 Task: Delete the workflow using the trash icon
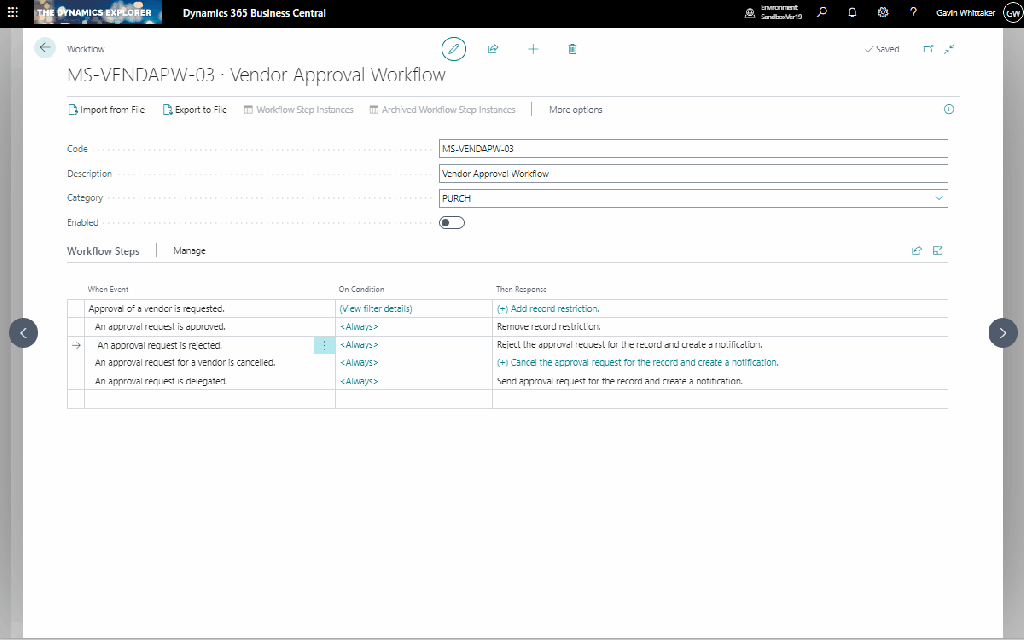click(x=572, y=48)
